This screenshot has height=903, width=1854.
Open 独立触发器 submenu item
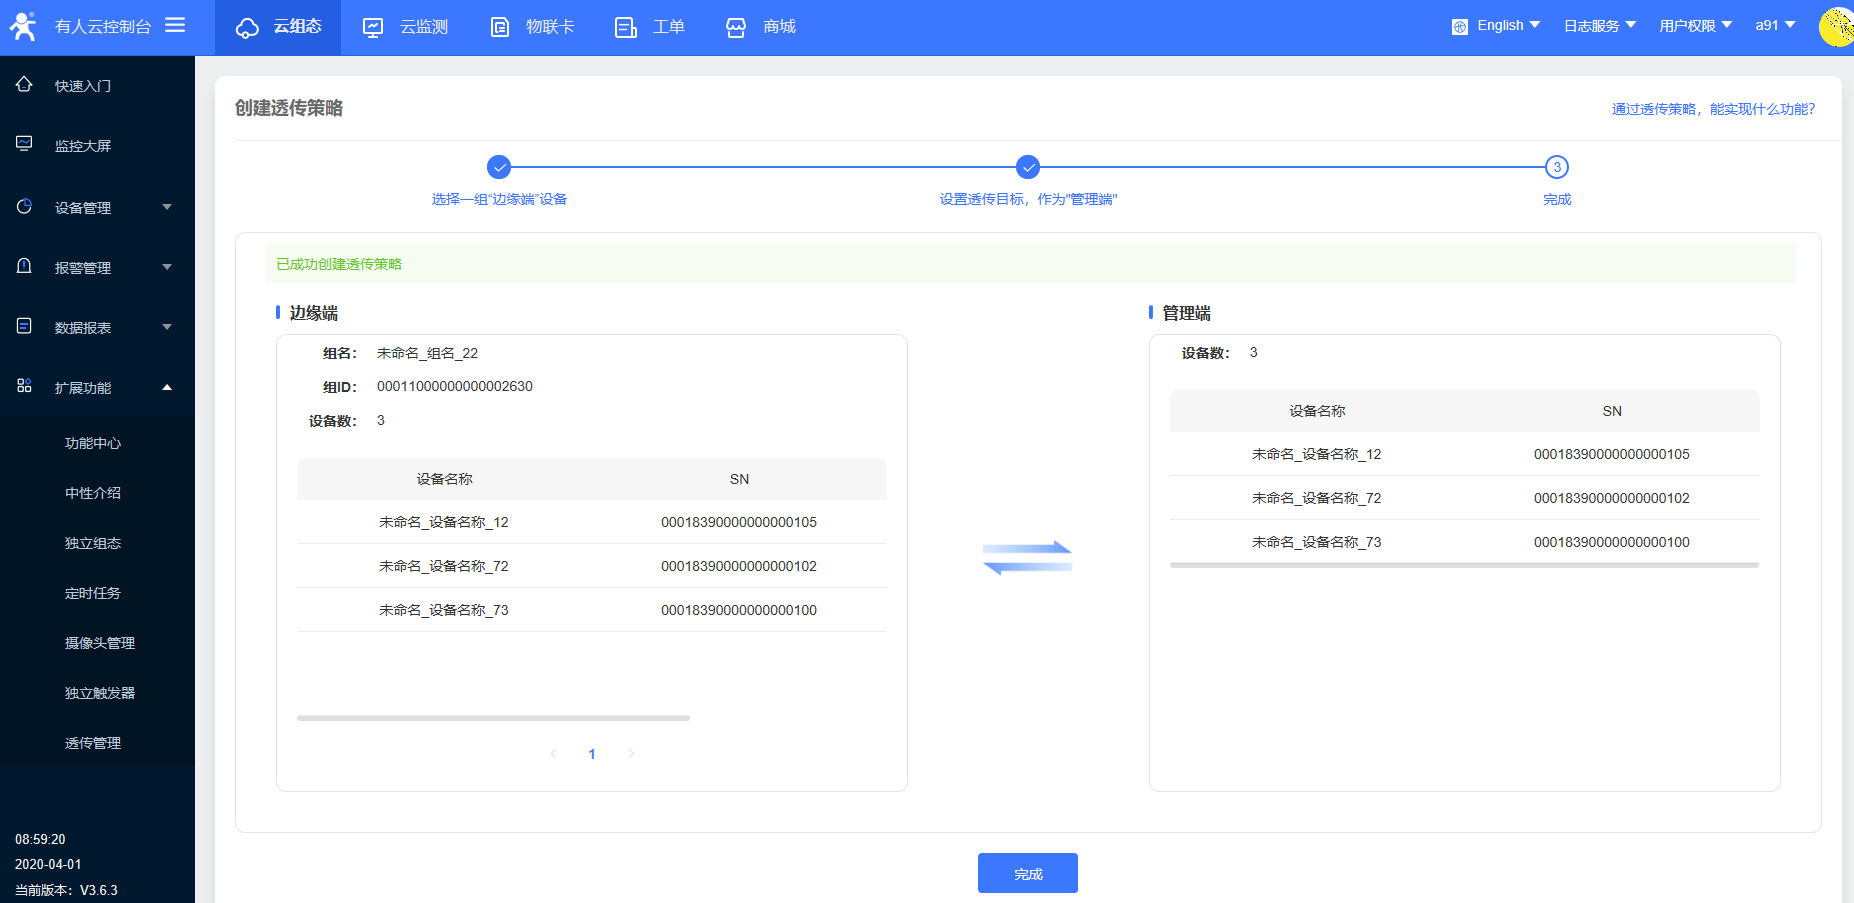coord(100,693)
